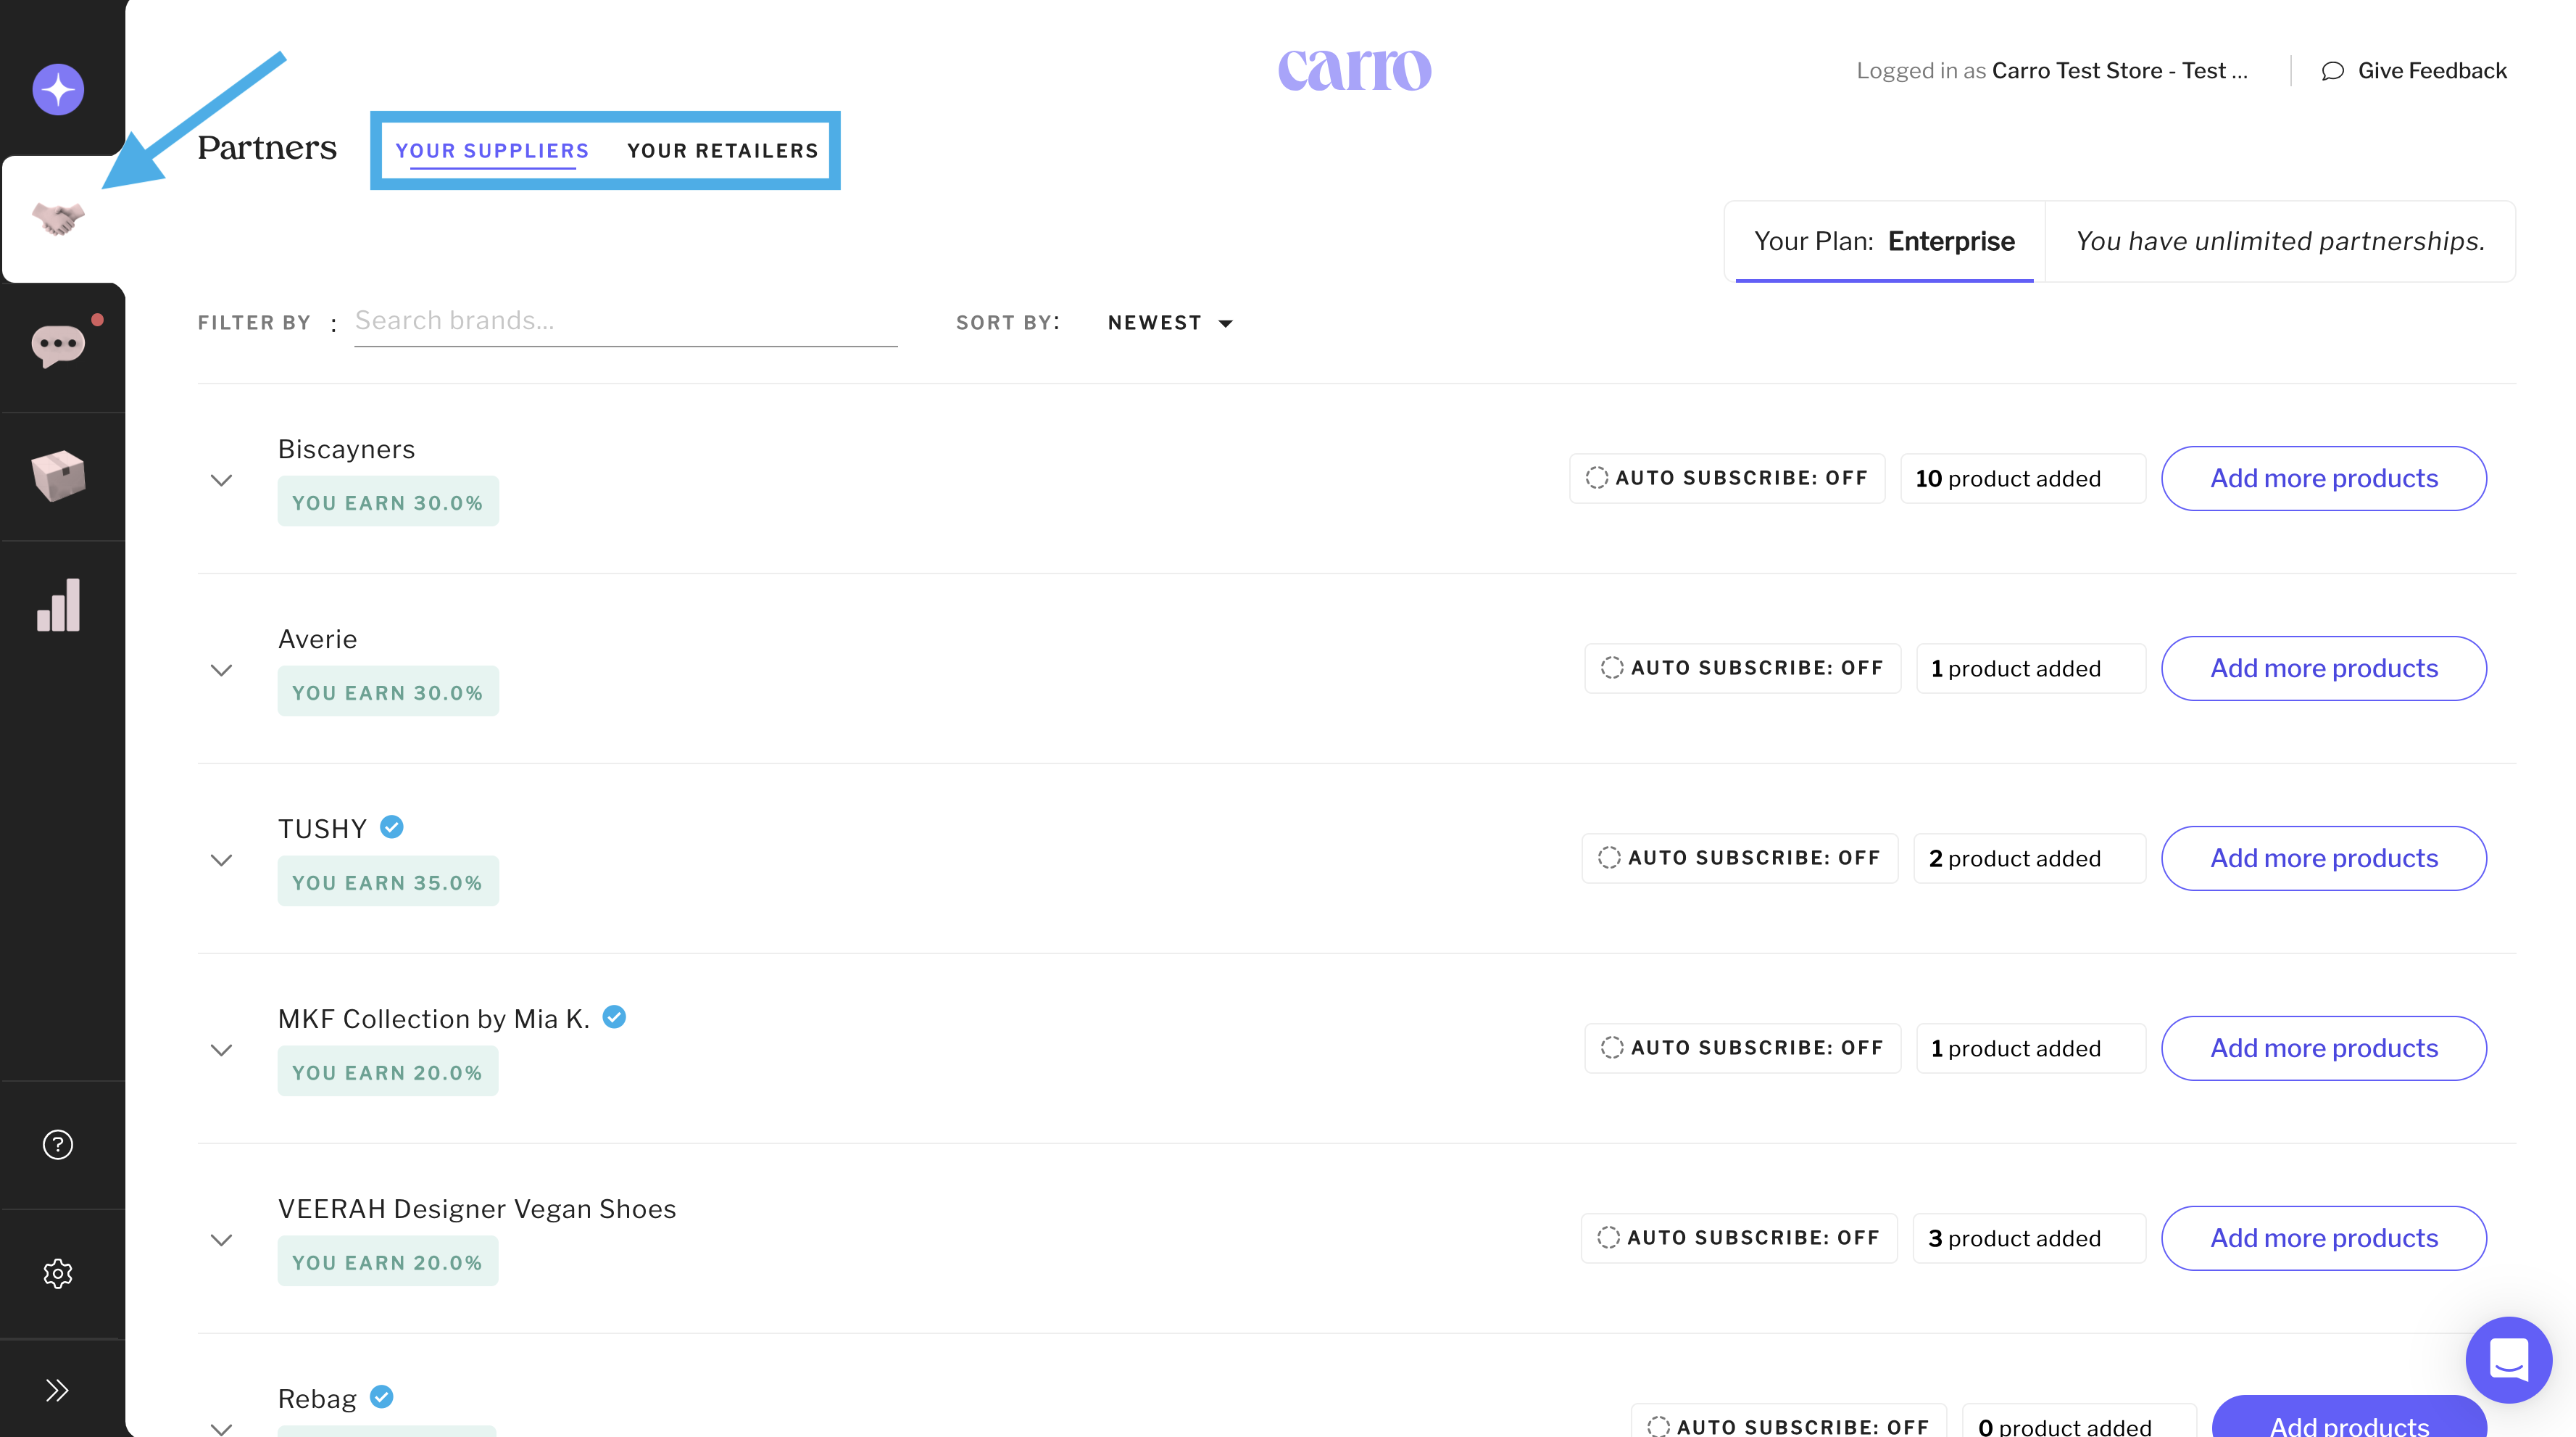Click the sparkle discover icon in sidebar

58,90
